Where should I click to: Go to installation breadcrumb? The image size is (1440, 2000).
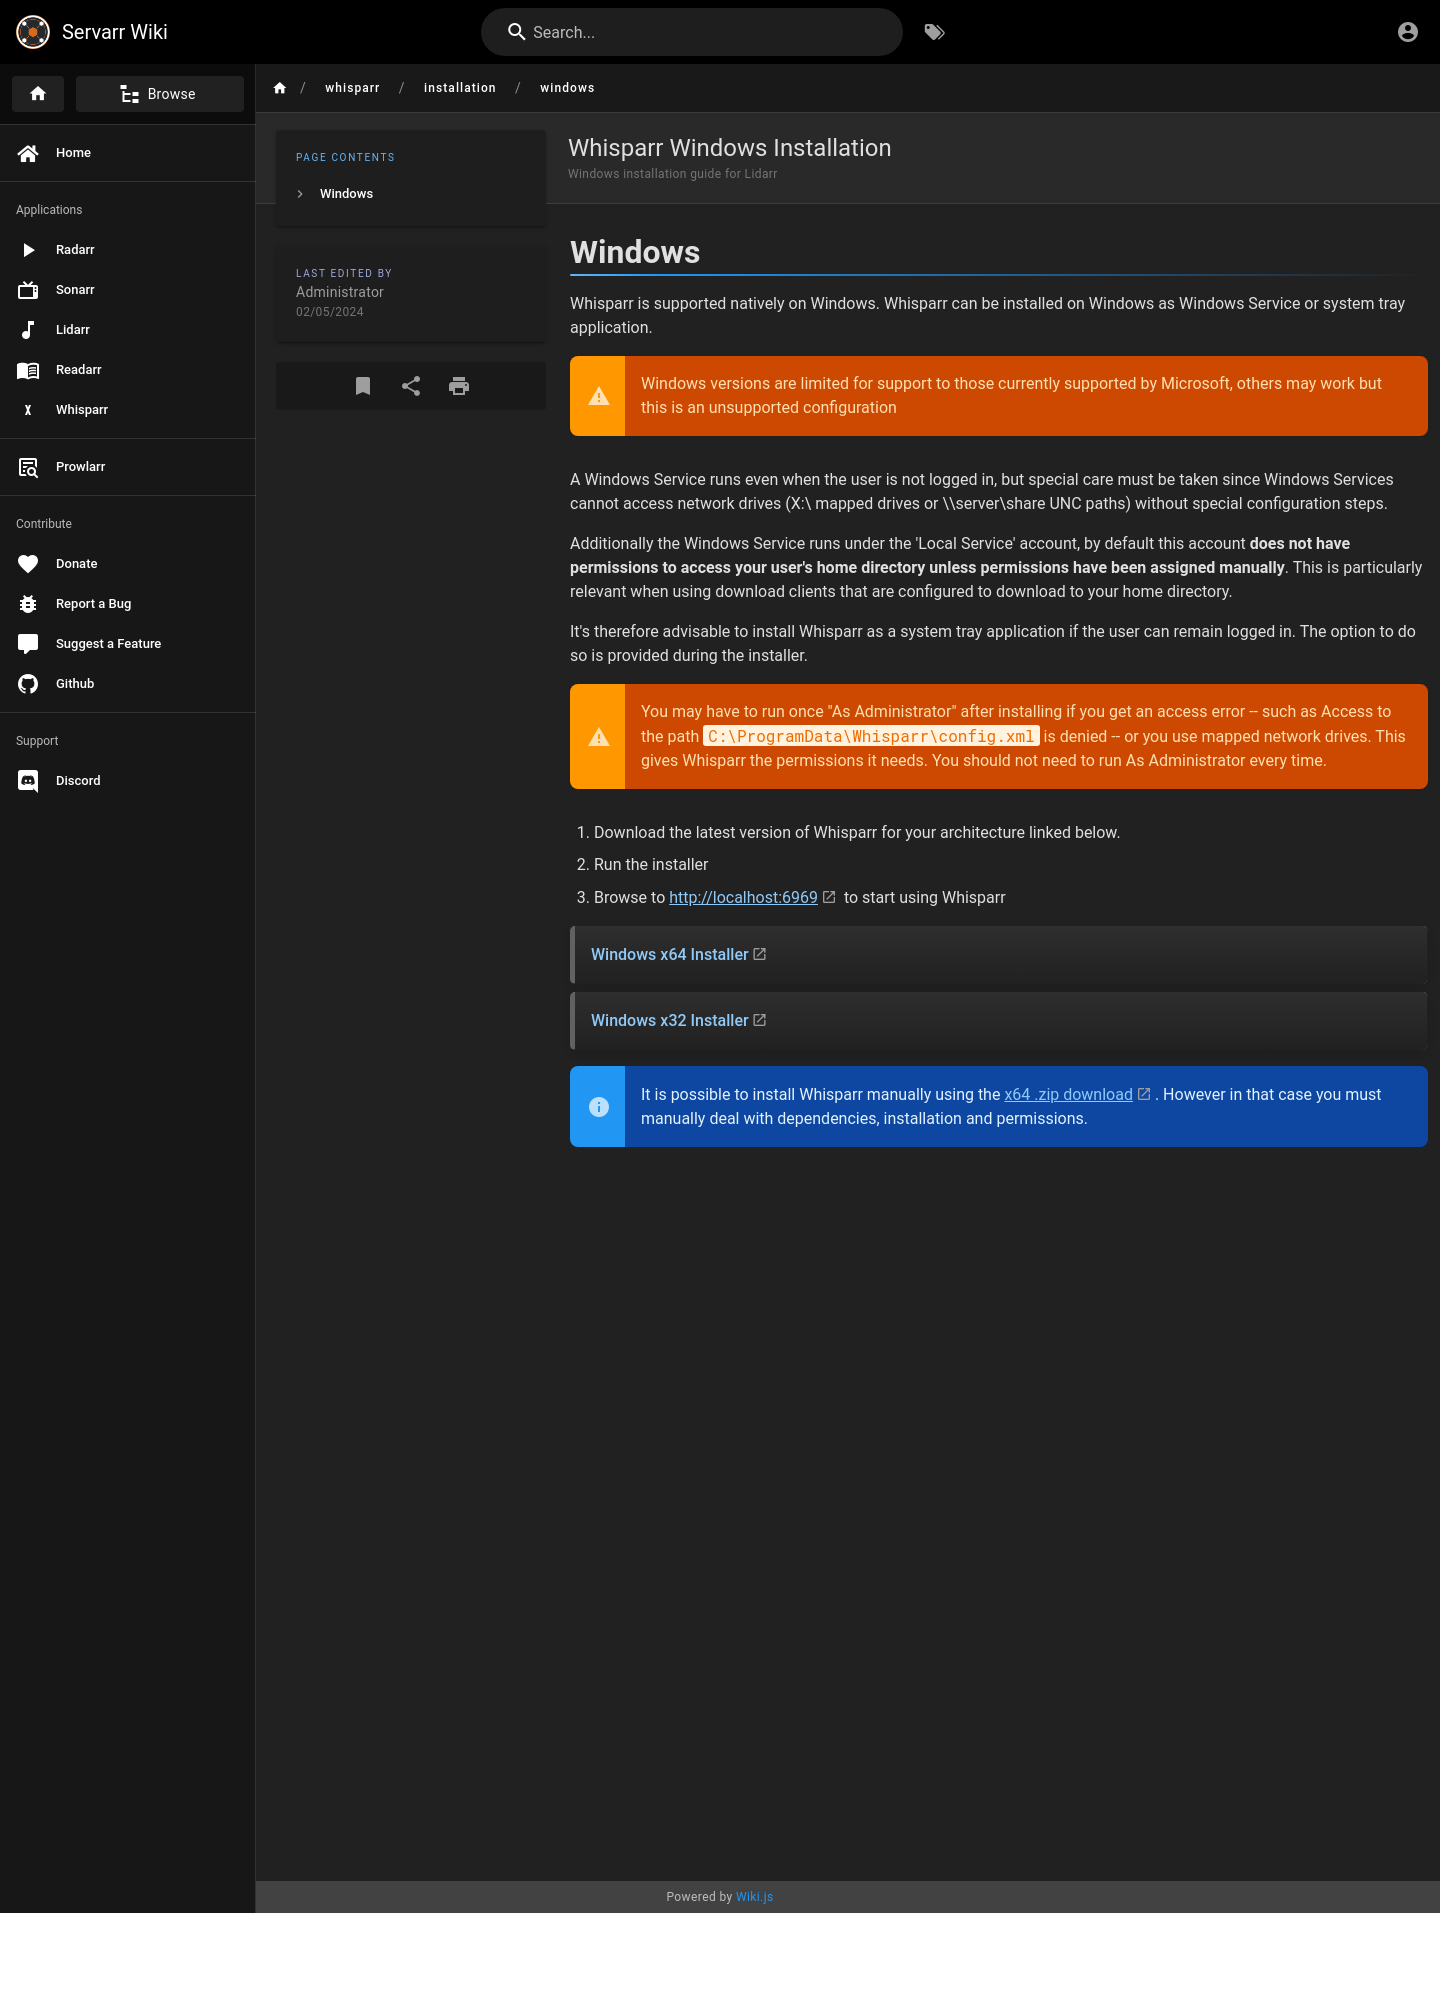point(460,88)
